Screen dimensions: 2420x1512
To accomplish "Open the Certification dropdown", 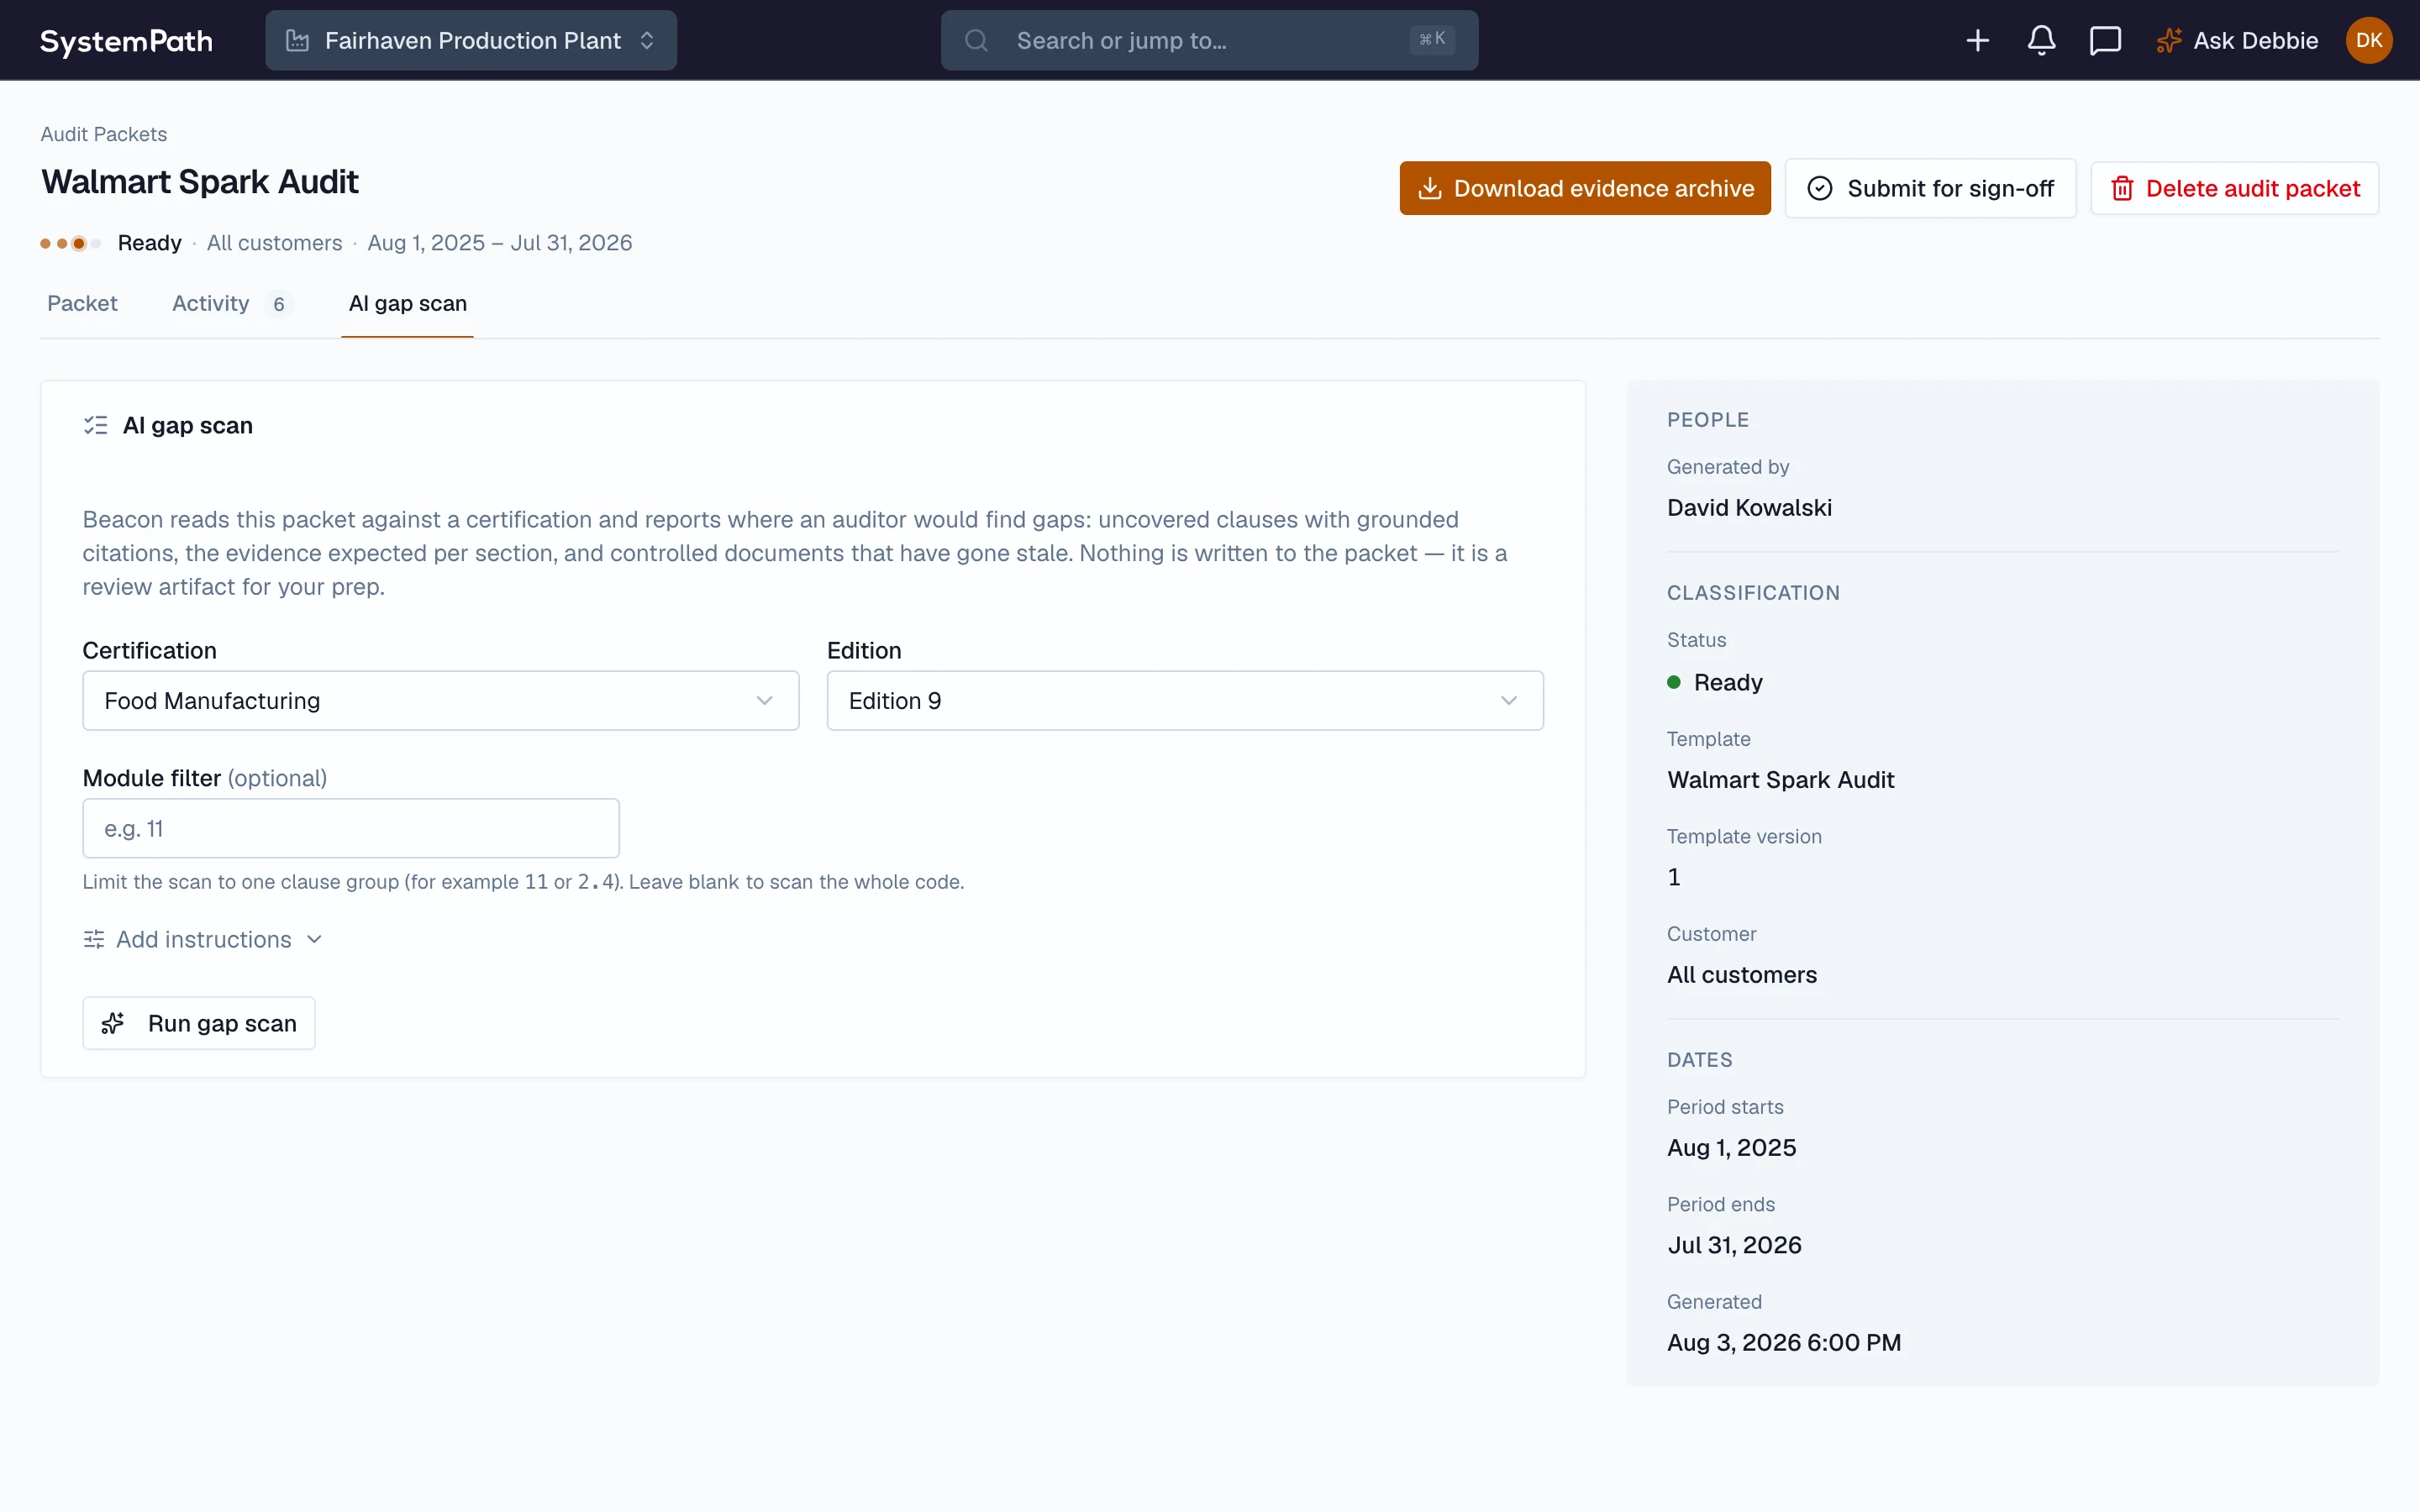I will (440, 701).
